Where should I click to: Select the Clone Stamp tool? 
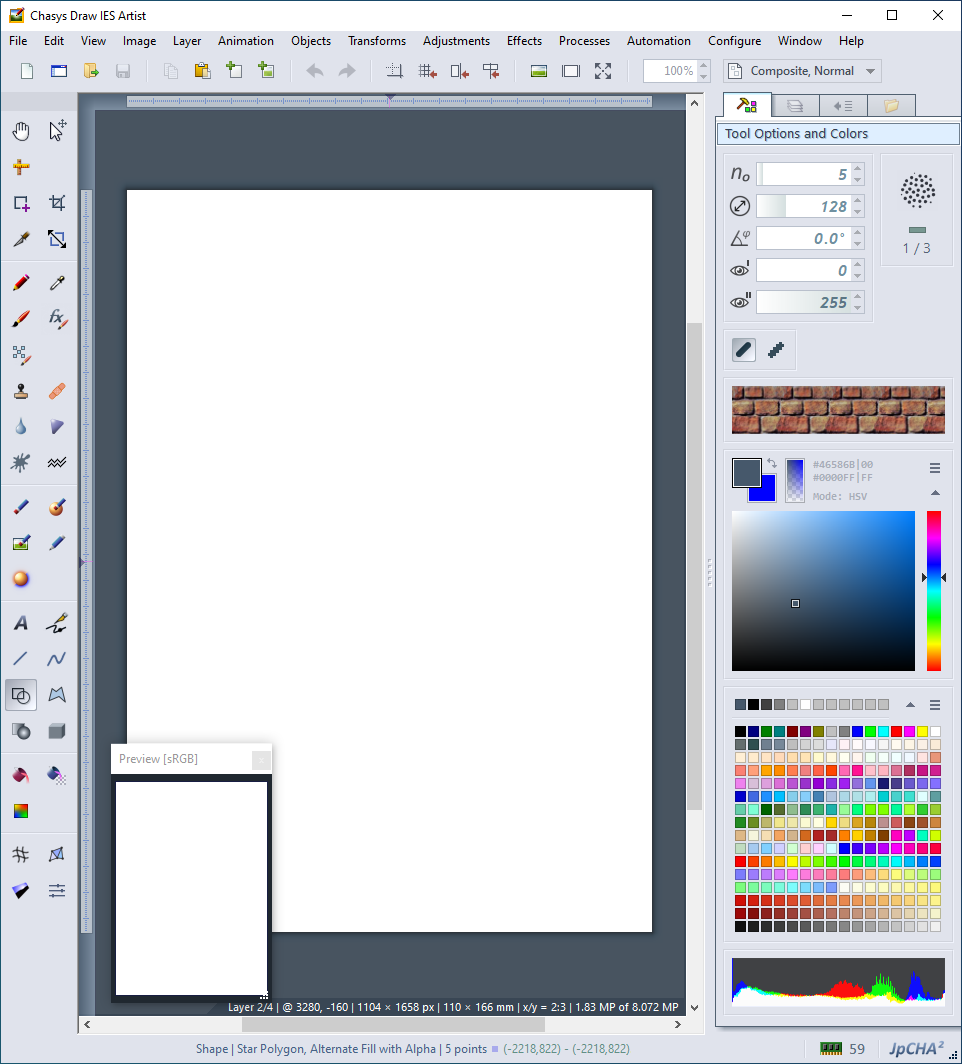click(x=20, y=390)
